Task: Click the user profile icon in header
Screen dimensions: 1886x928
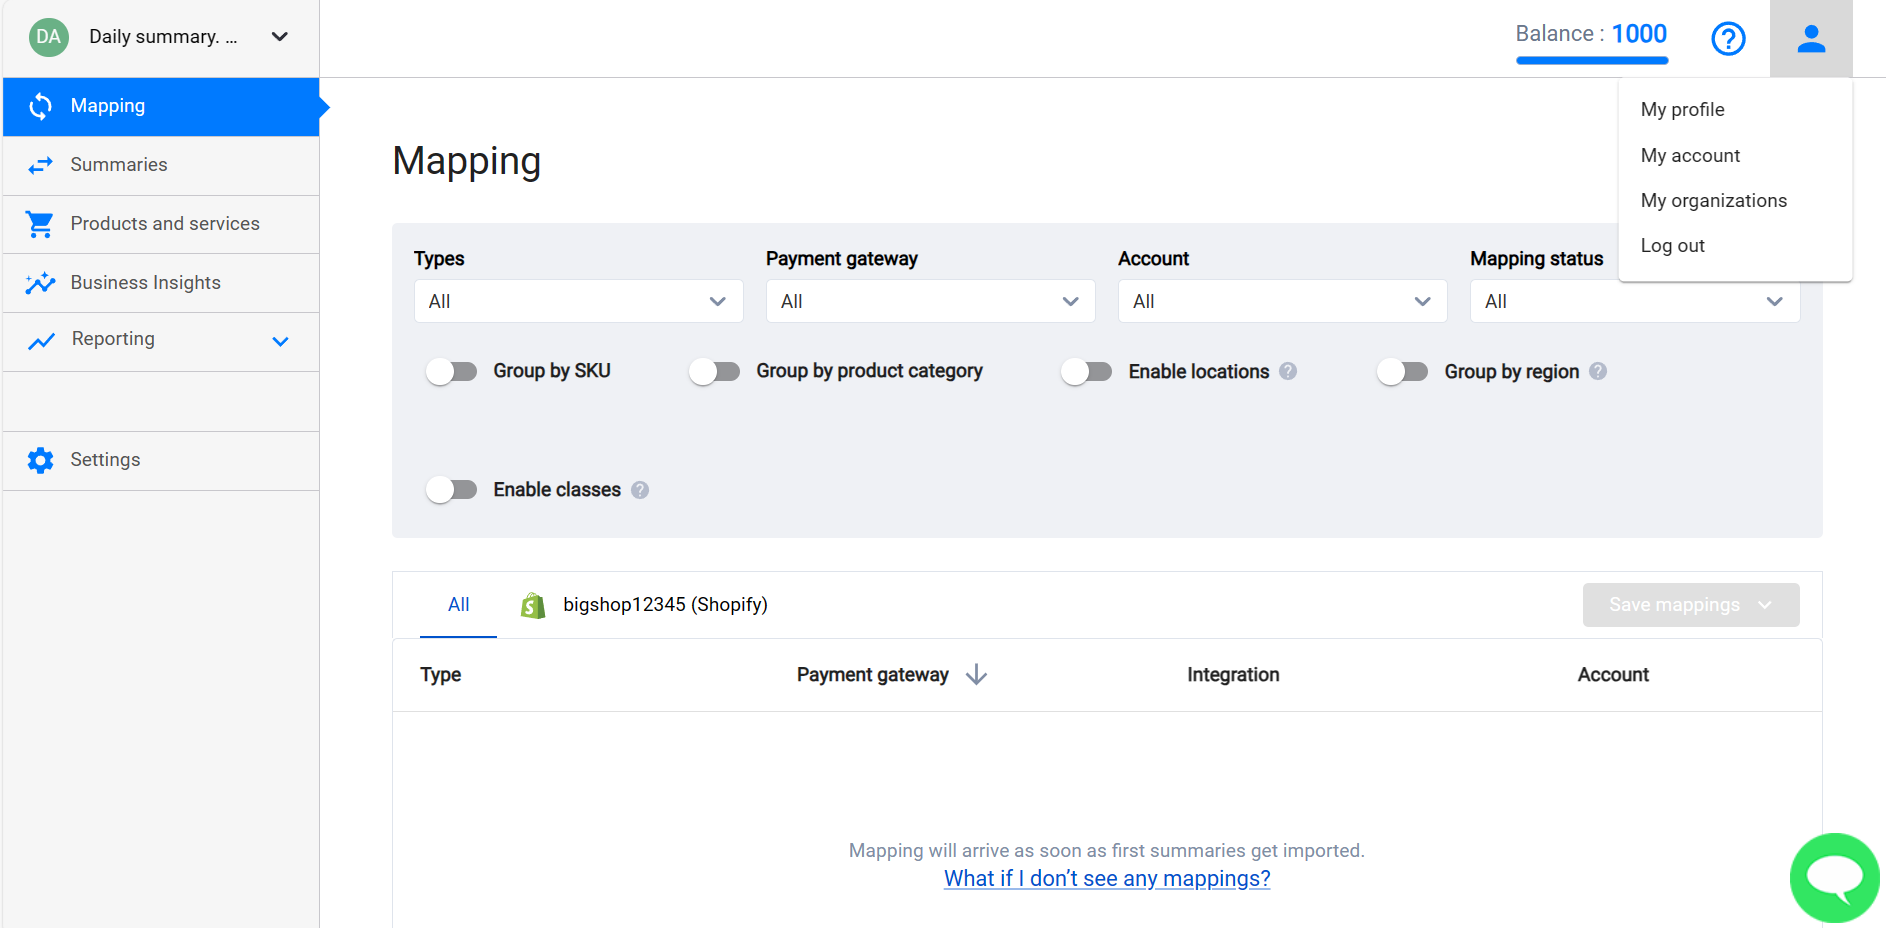Action: [1810, 38]
